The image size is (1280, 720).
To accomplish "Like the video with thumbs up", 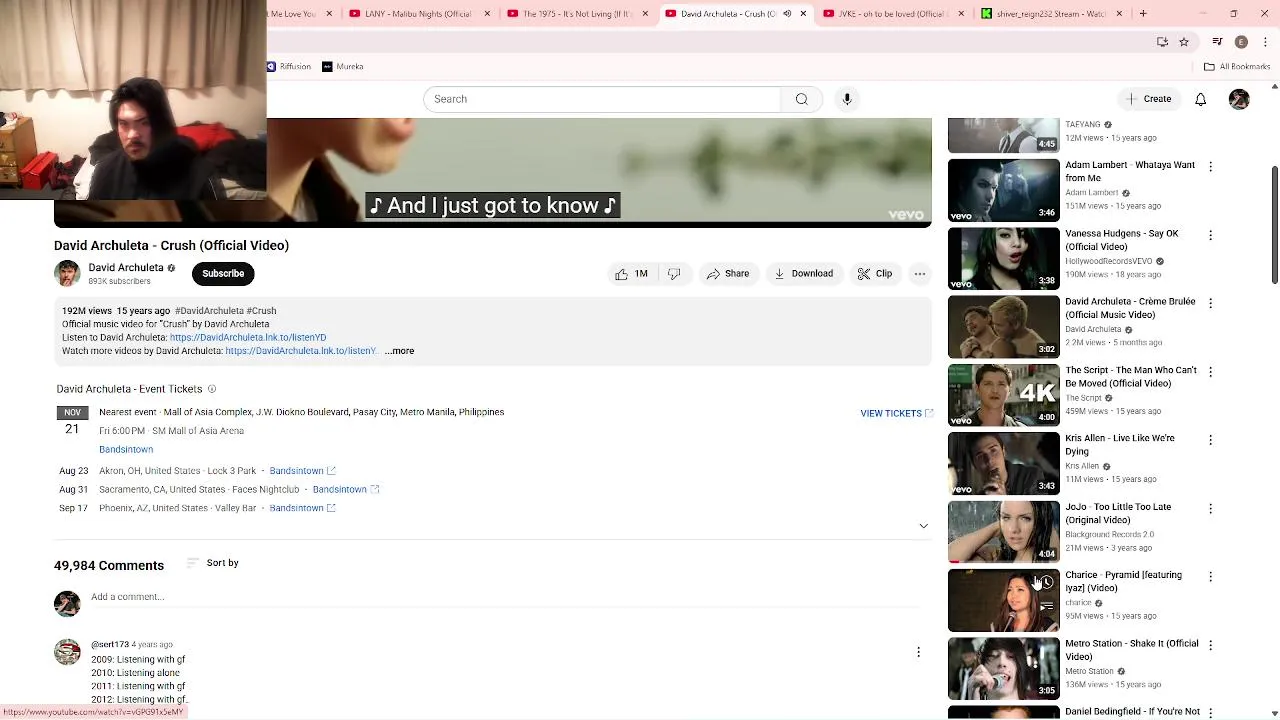I will point(632,274).
